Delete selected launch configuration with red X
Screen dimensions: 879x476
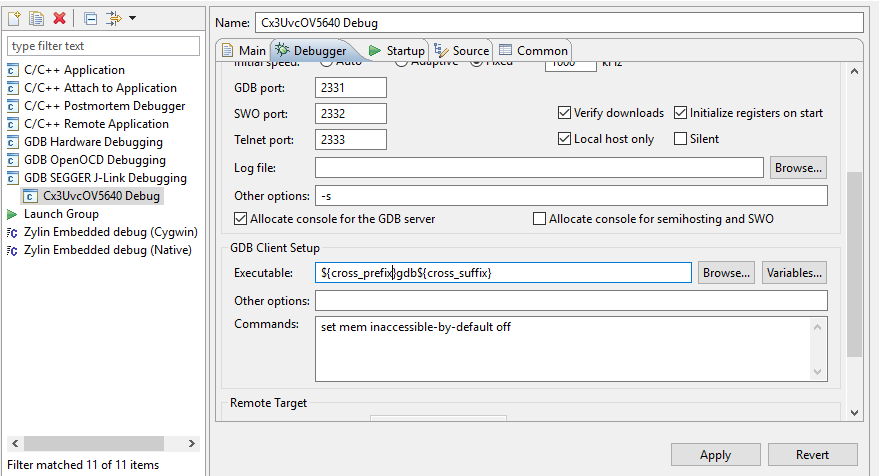pyautogui.click(x=59, y=19)
